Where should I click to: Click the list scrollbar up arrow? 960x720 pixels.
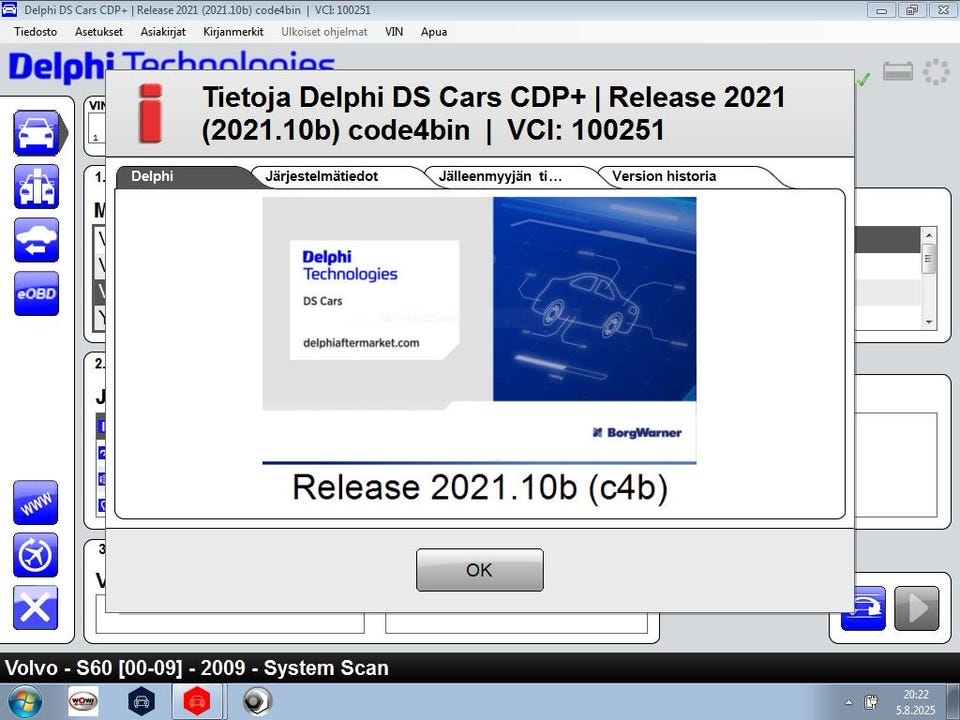(929, 235)
